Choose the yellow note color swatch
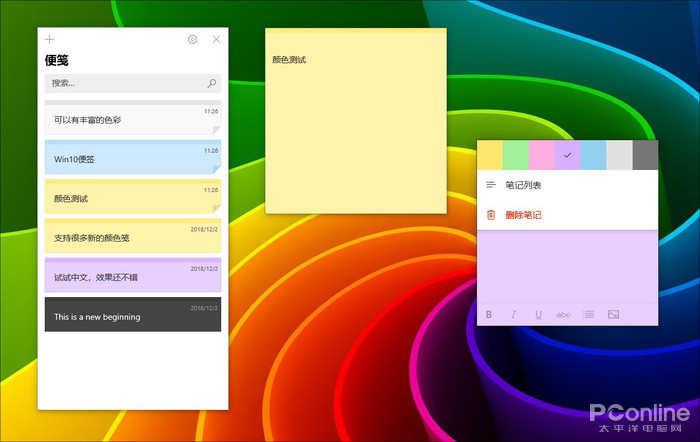 [490, 155]
